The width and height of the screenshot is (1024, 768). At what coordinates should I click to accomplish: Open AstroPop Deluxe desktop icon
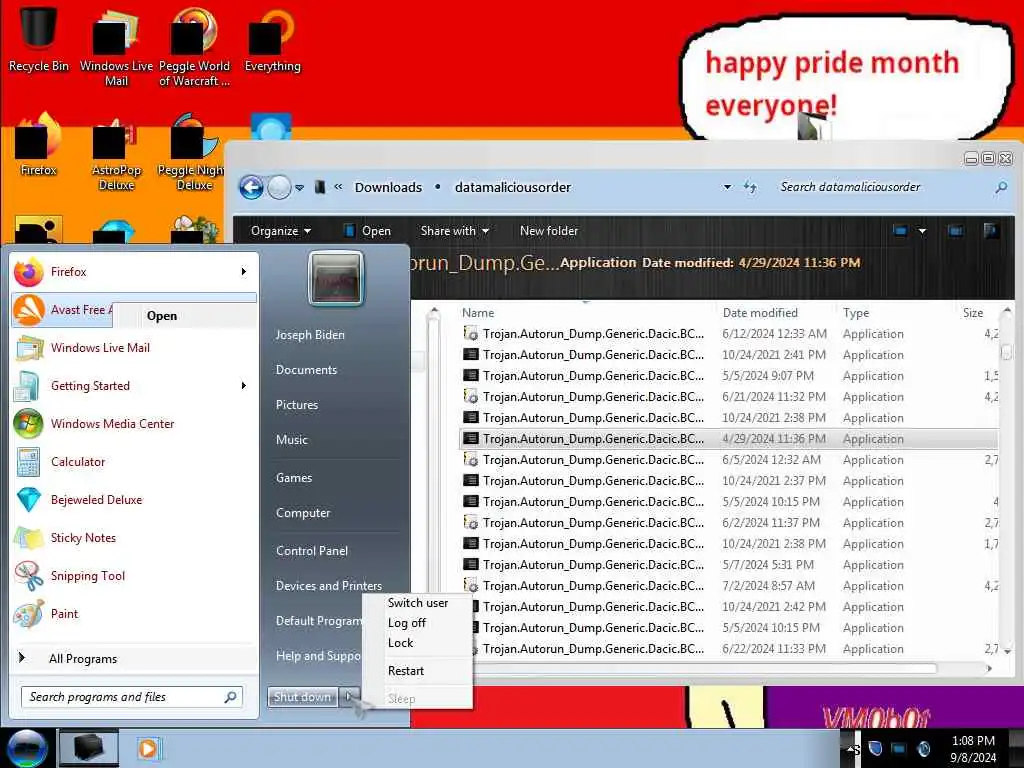point(116,153)
